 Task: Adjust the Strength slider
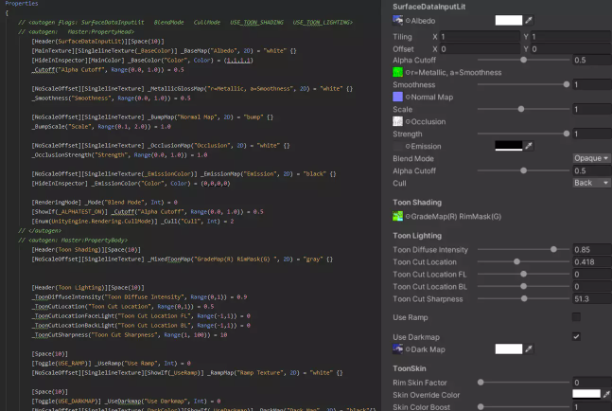[523, 134]
